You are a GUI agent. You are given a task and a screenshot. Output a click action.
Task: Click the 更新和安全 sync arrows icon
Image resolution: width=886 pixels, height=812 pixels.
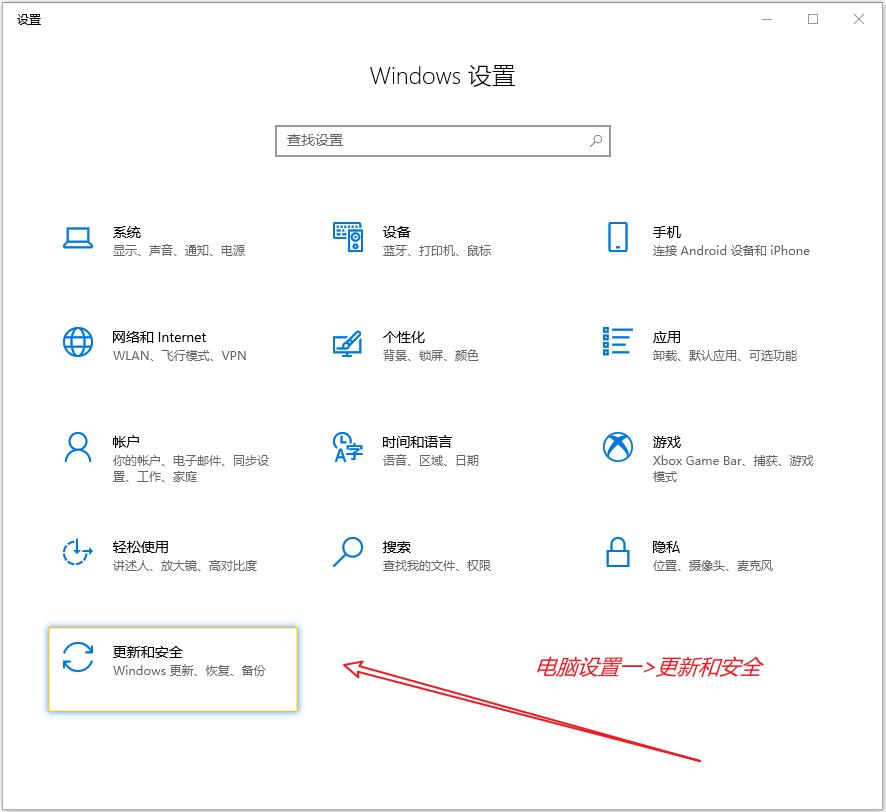pos(78,657)
